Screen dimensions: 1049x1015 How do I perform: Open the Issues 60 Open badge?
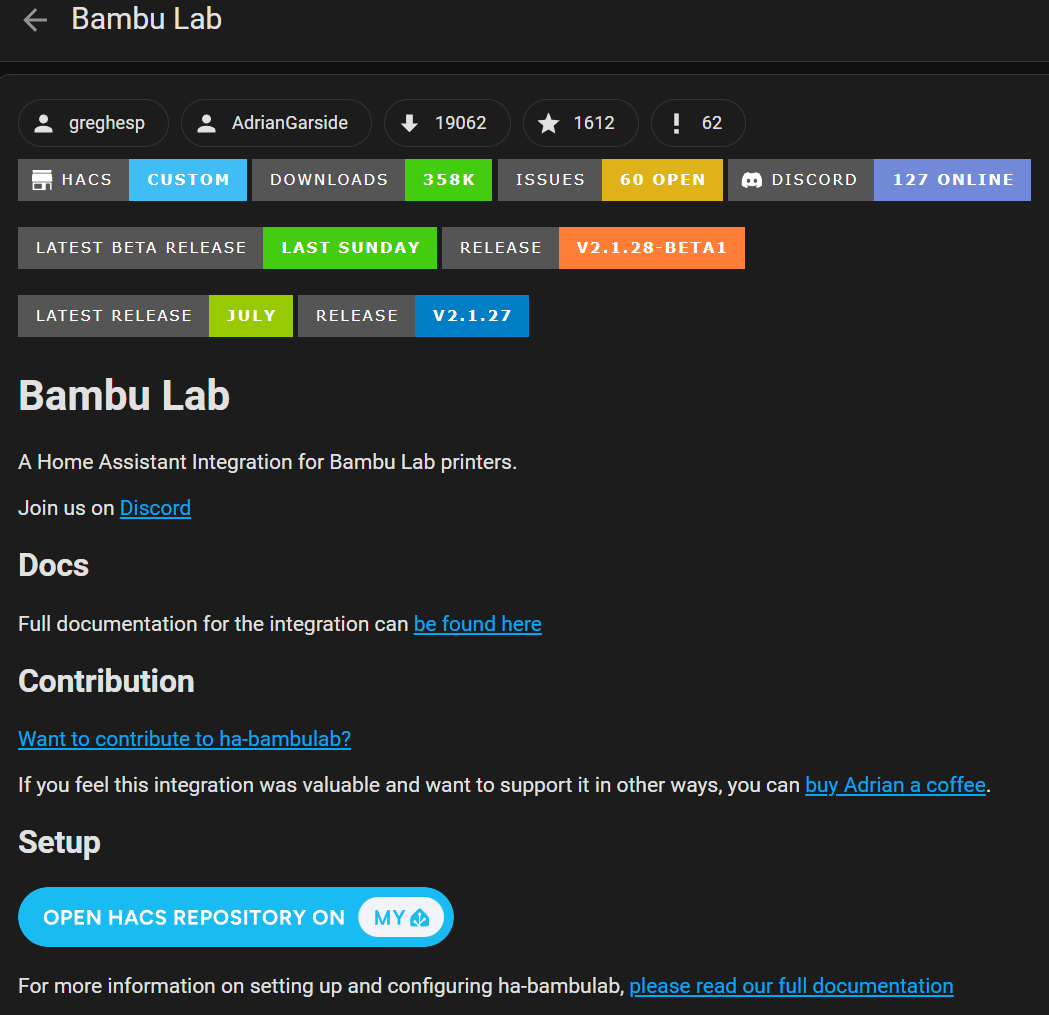click(610, 180)
